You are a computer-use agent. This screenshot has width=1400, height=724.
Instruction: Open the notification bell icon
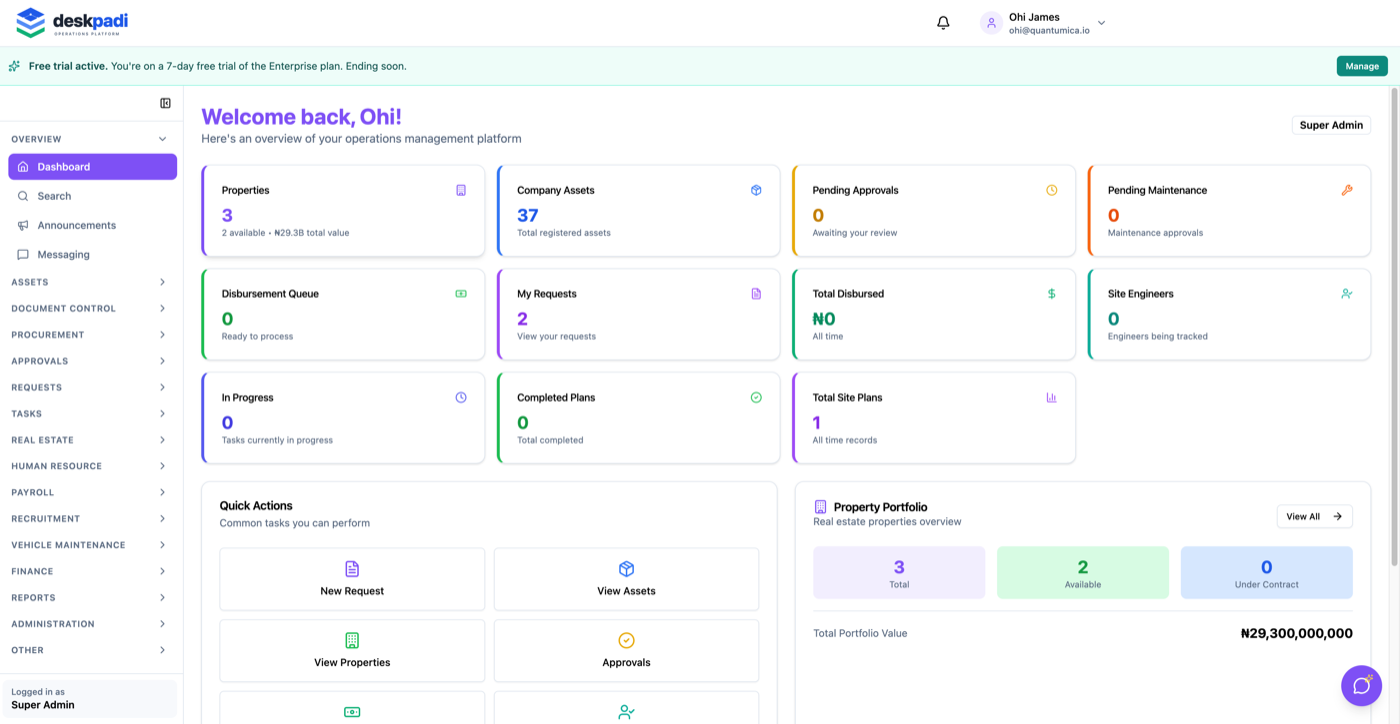point(941,21)
